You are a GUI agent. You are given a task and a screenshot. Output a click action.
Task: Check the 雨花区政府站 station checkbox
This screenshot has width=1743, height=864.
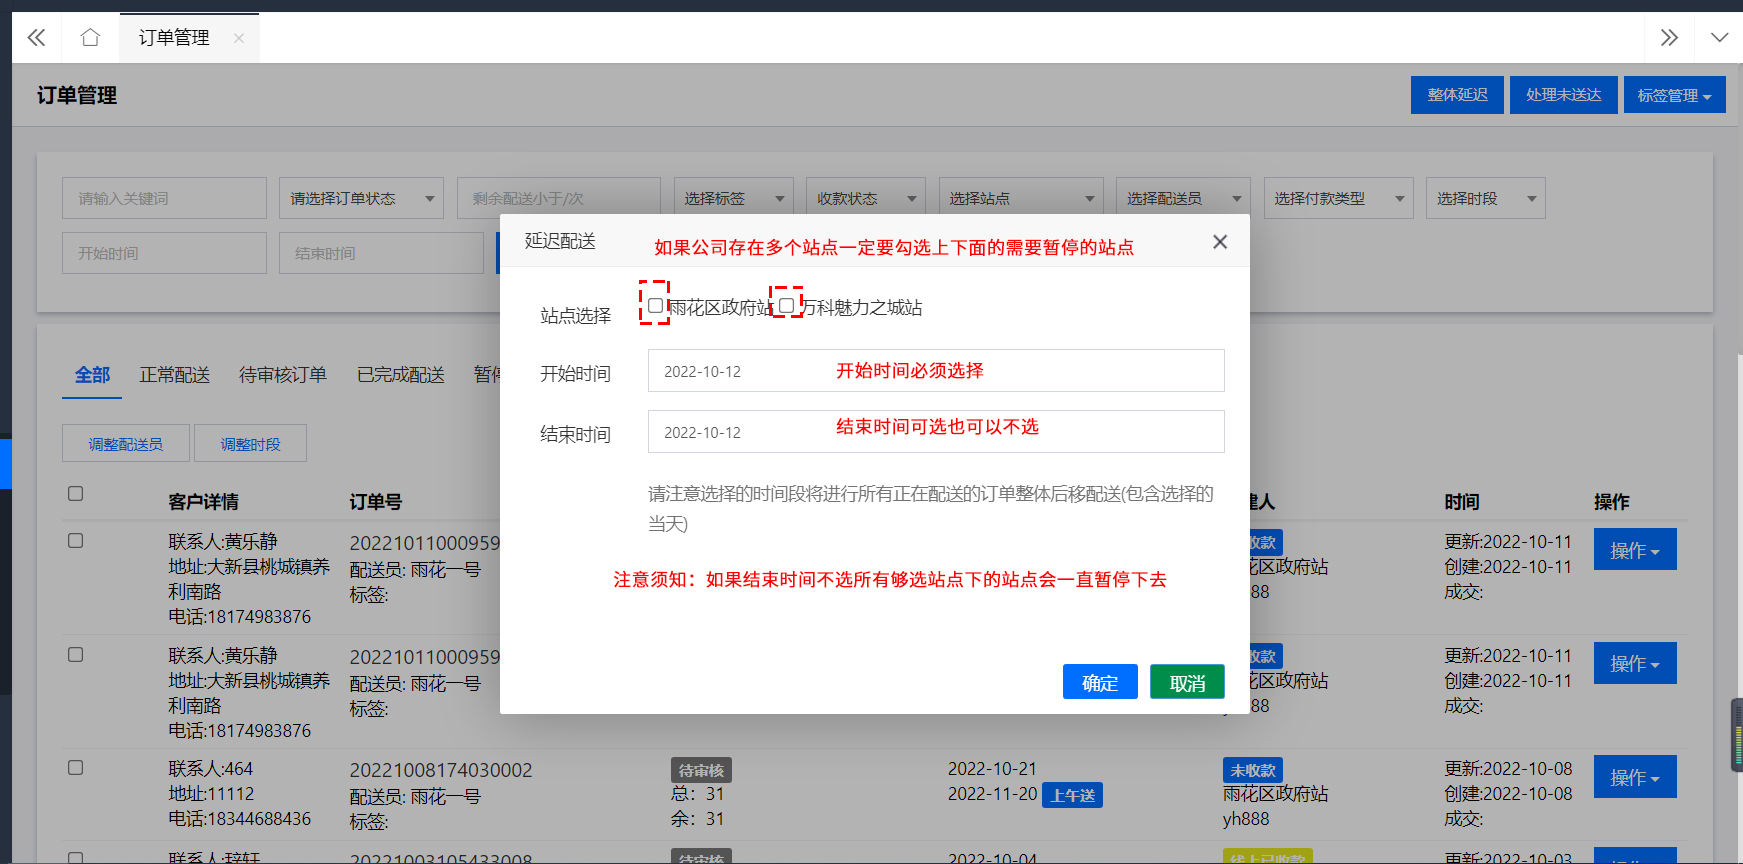[x=655, y=306]
